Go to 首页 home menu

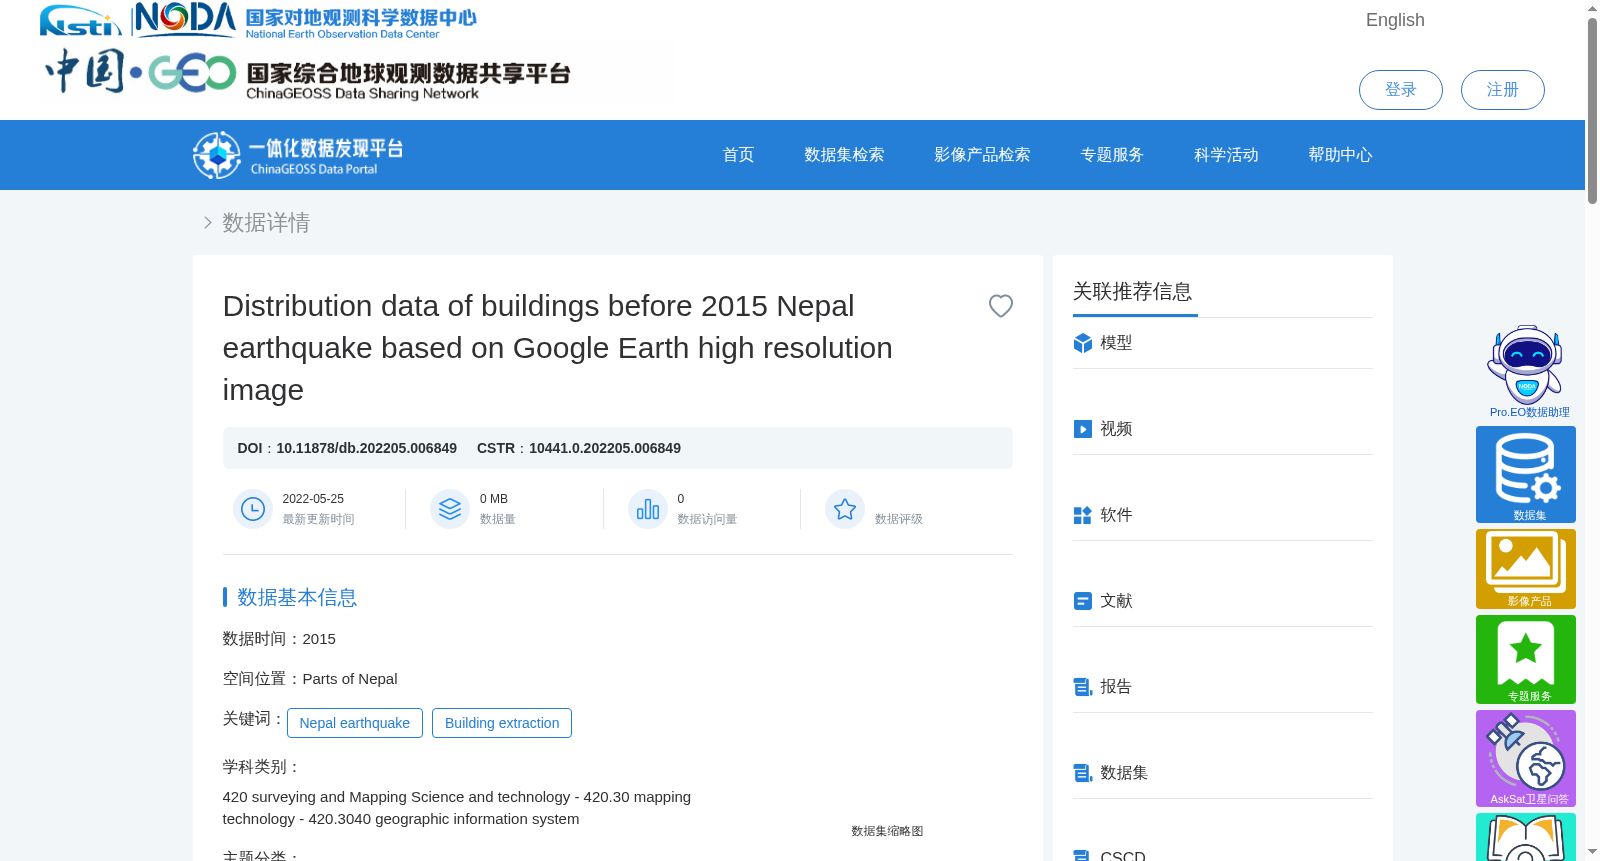(x=738, y=155)
